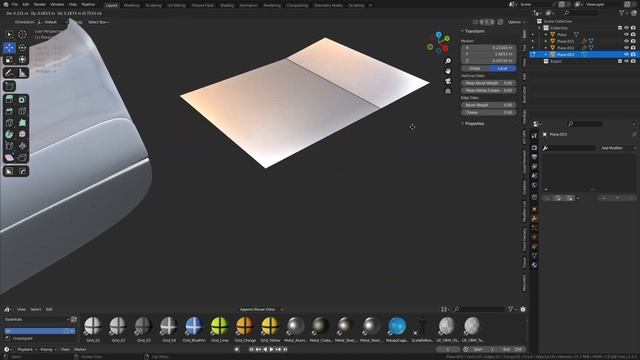
Task: Adjust the edge Crease slider
Action: pos(489,112)
